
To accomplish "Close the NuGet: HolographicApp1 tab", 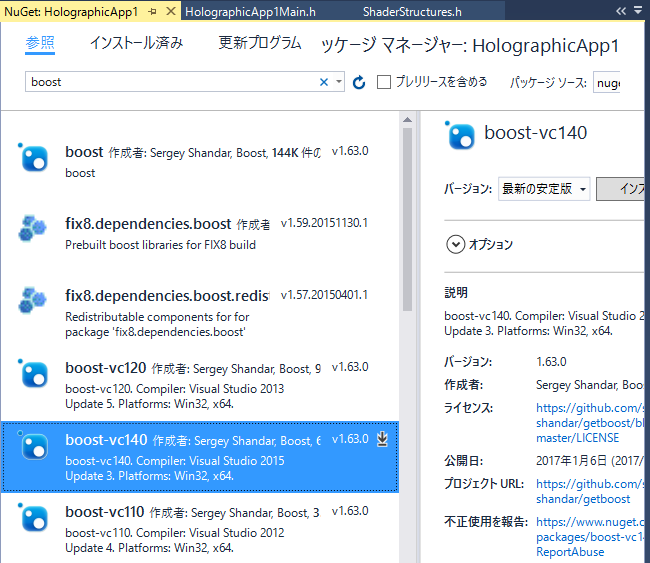I will (x=170, y=11).
